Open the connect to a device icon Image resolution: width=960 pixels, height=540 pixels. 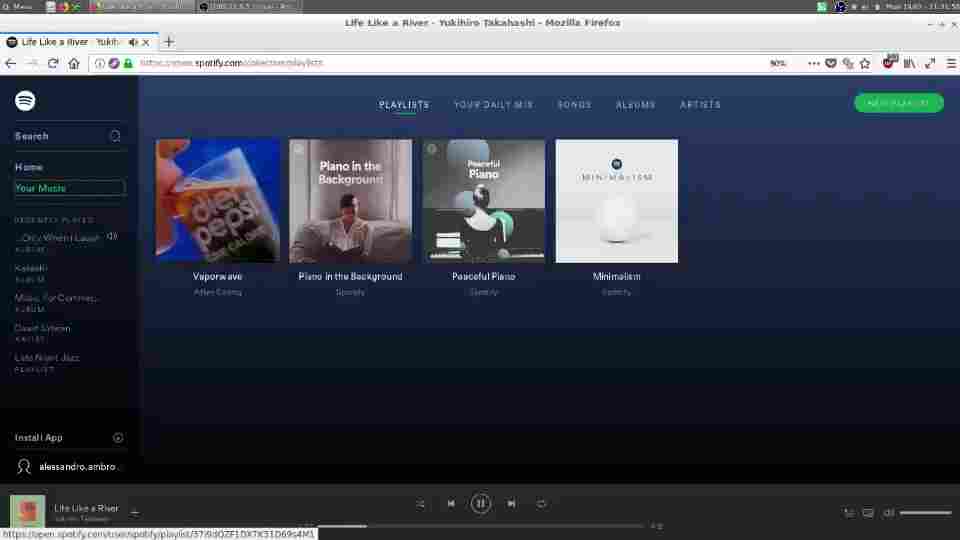(x=868, y=513)
